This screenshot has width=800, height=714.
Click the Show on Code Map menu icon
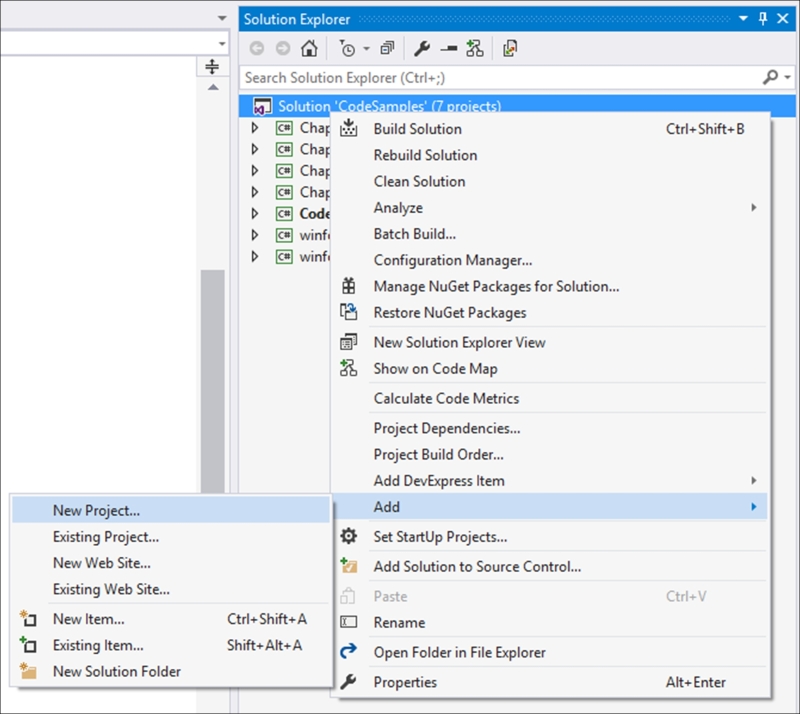point(348,368)
